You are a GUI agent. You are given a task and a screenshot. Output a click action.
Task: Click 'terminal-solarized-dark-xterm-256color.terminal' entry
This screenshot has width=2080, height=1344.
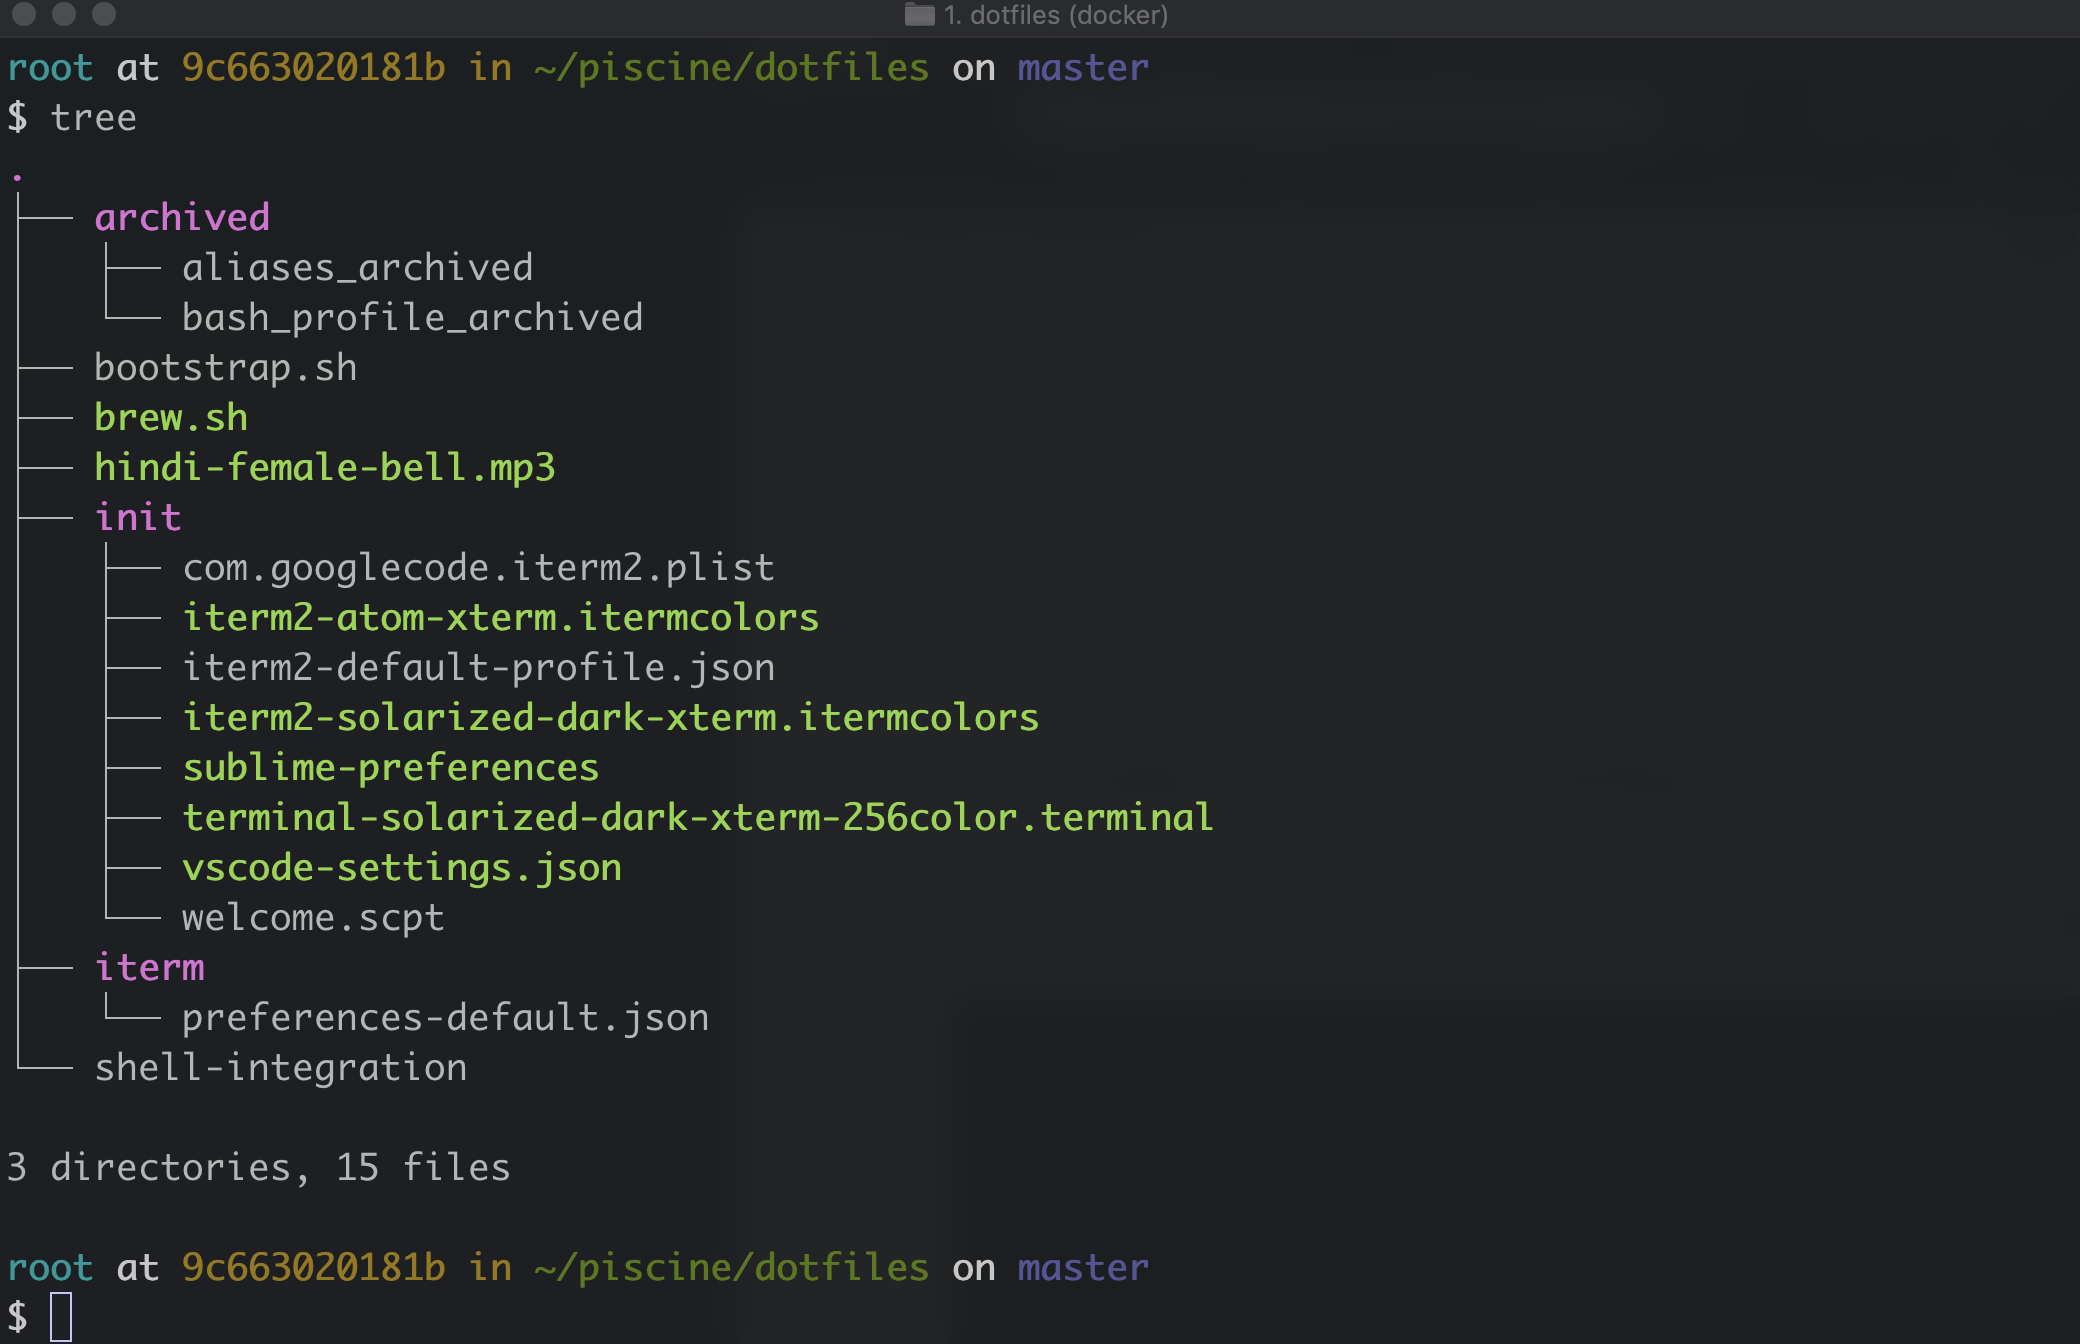(x=698, y=818)
